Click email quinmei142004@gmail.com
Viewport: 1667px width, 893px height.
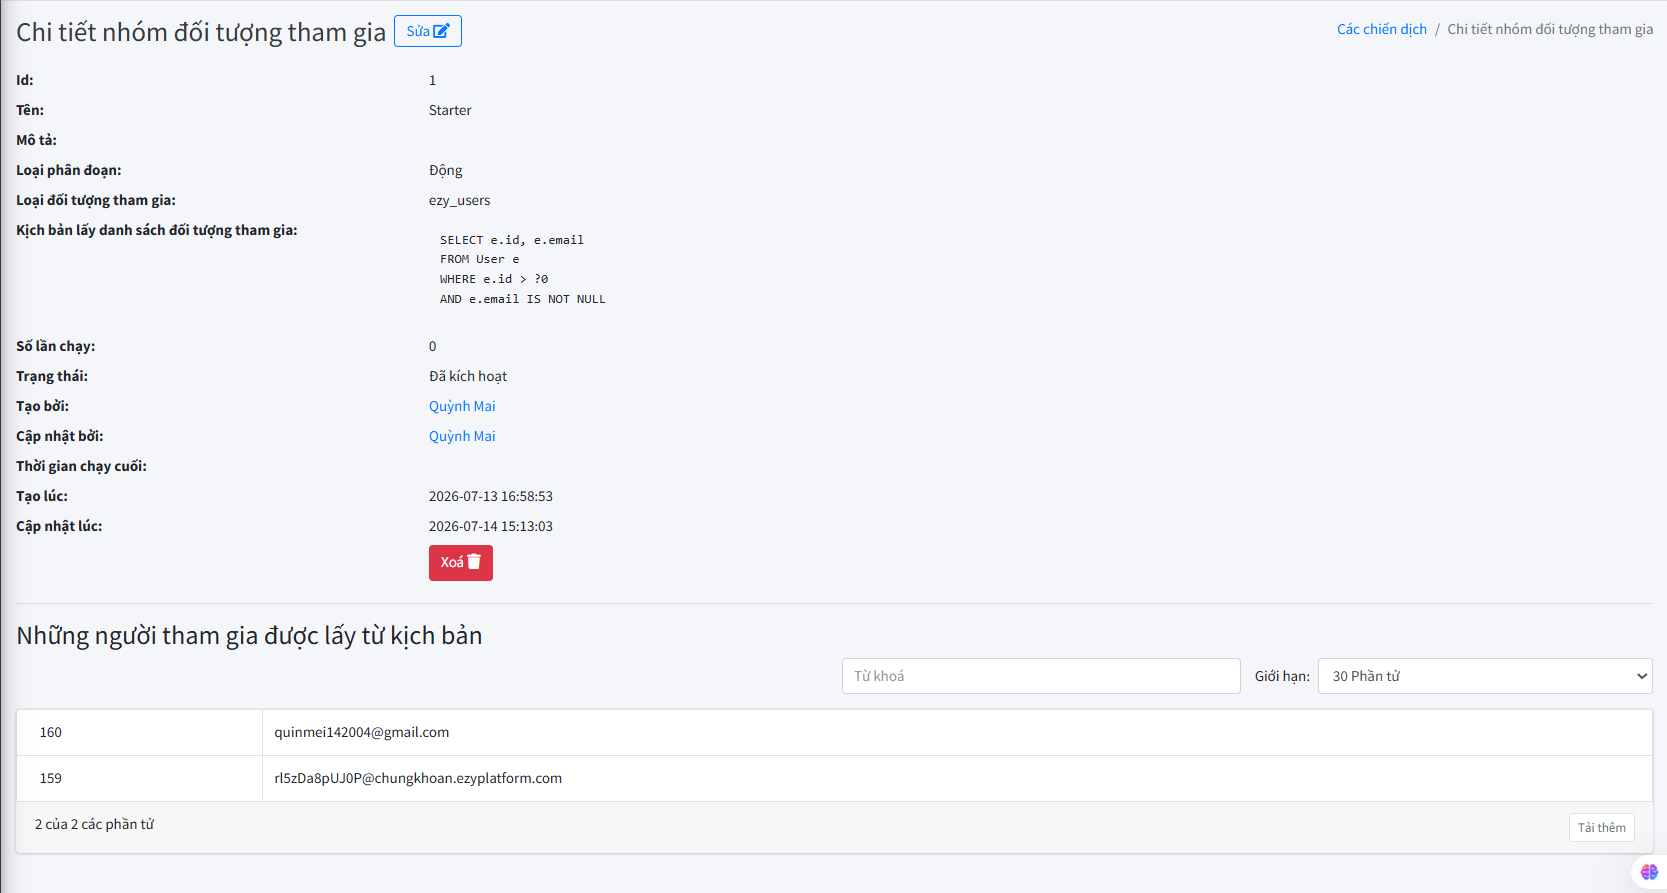click(x=362, y=732)
